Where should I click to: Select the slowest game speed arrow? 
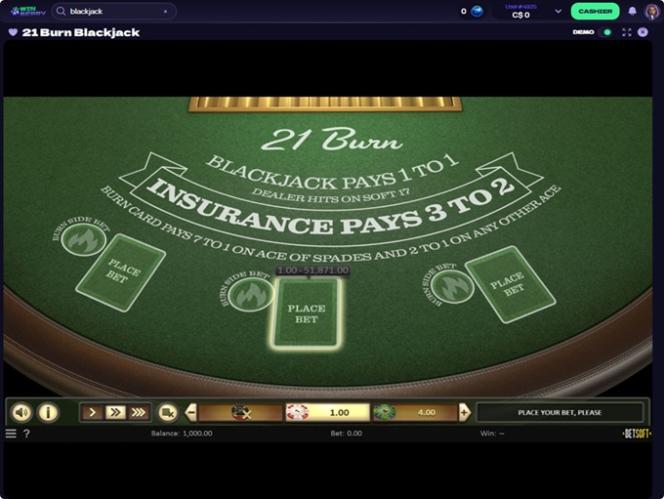(x=93, y=412)
